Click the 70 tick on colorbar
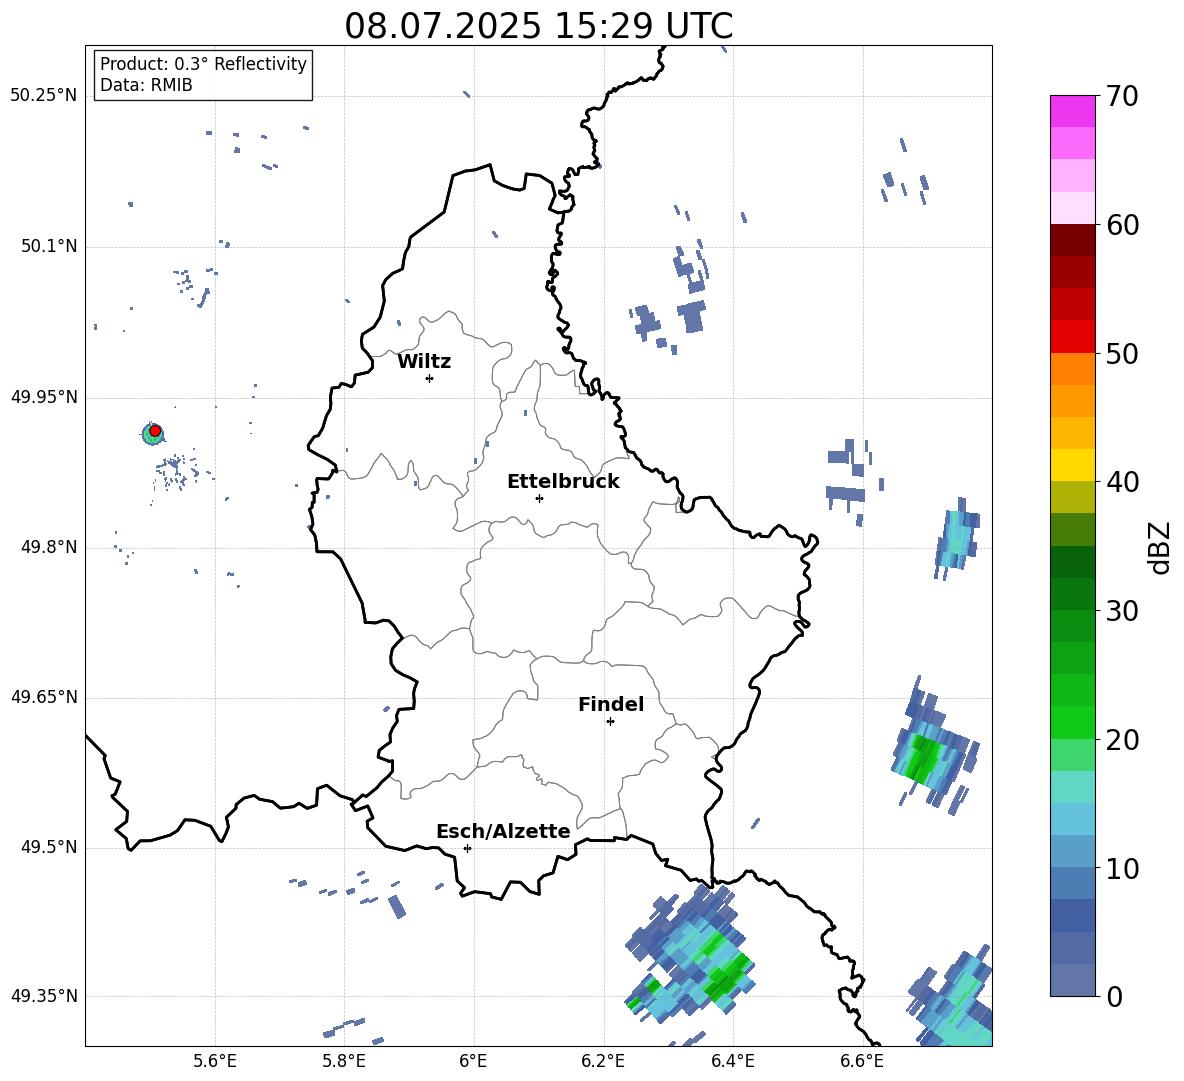 [1121, 97]
